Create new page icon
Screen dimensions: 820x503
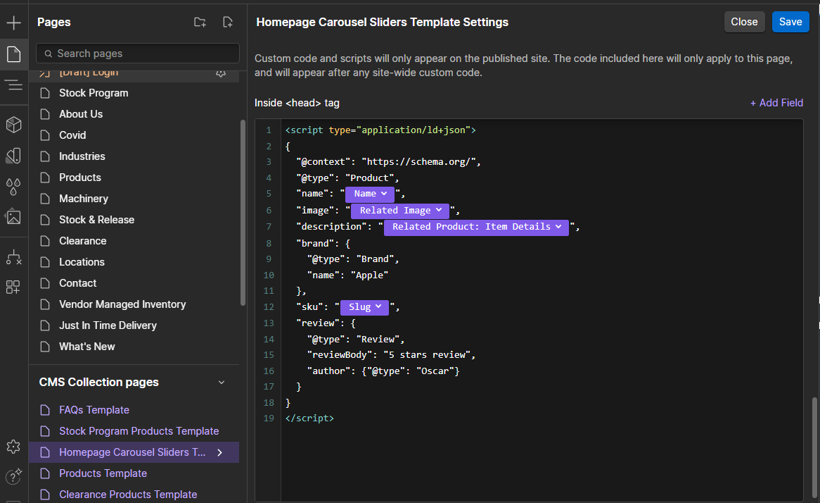227,22
